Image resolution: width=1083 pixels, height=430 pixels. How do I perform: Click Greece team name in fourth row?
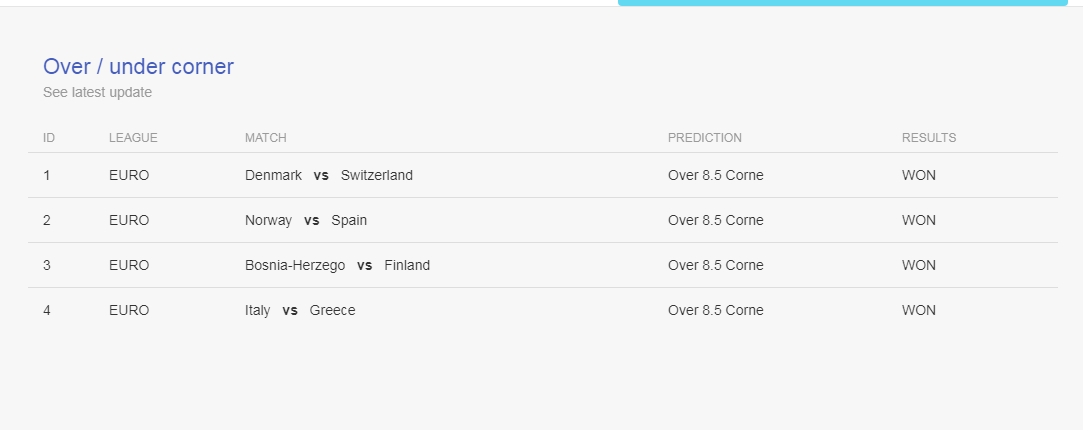tap(332, 310)
